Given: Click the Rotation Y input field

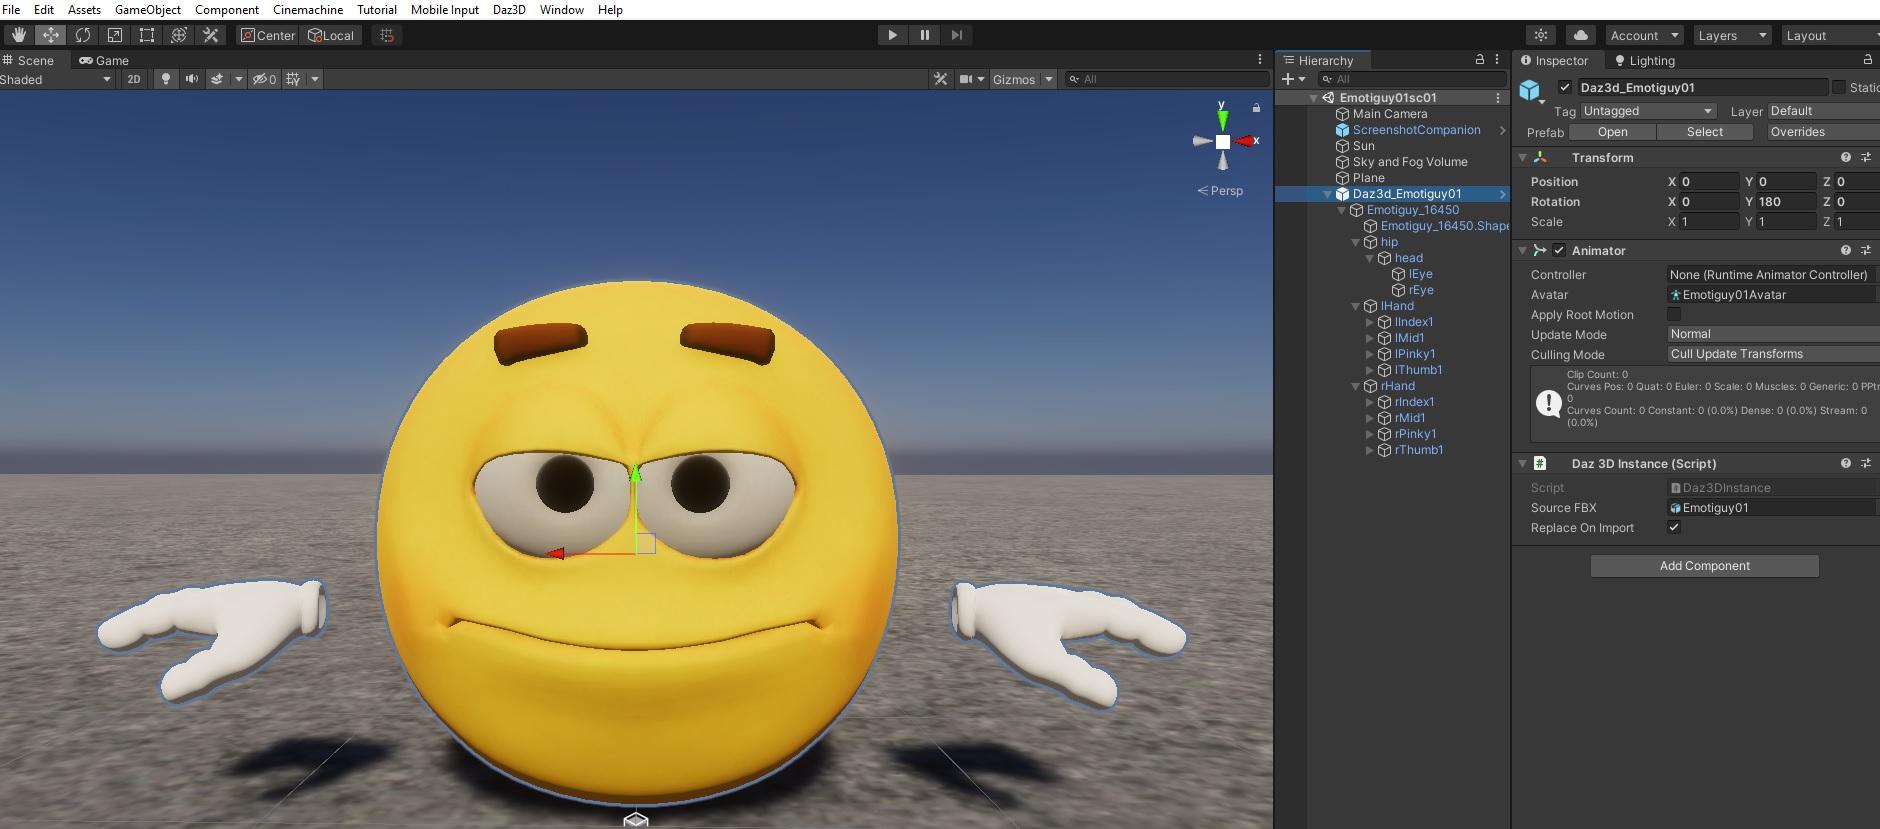Looking at the screenshot, I should tap(1785, 201).
